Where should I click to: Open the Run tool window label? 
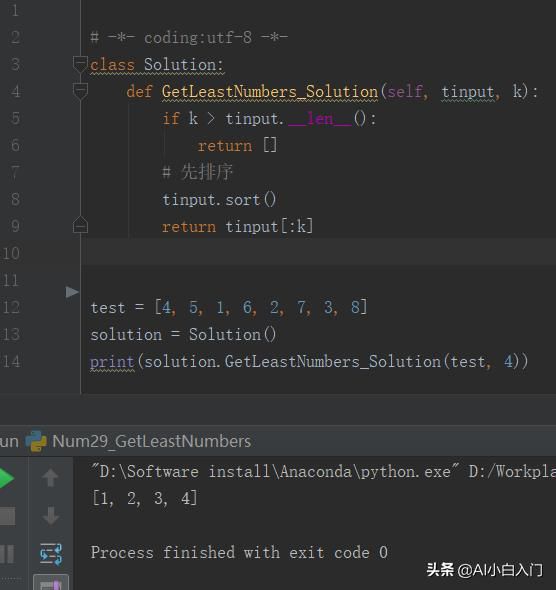coord(8,441)
